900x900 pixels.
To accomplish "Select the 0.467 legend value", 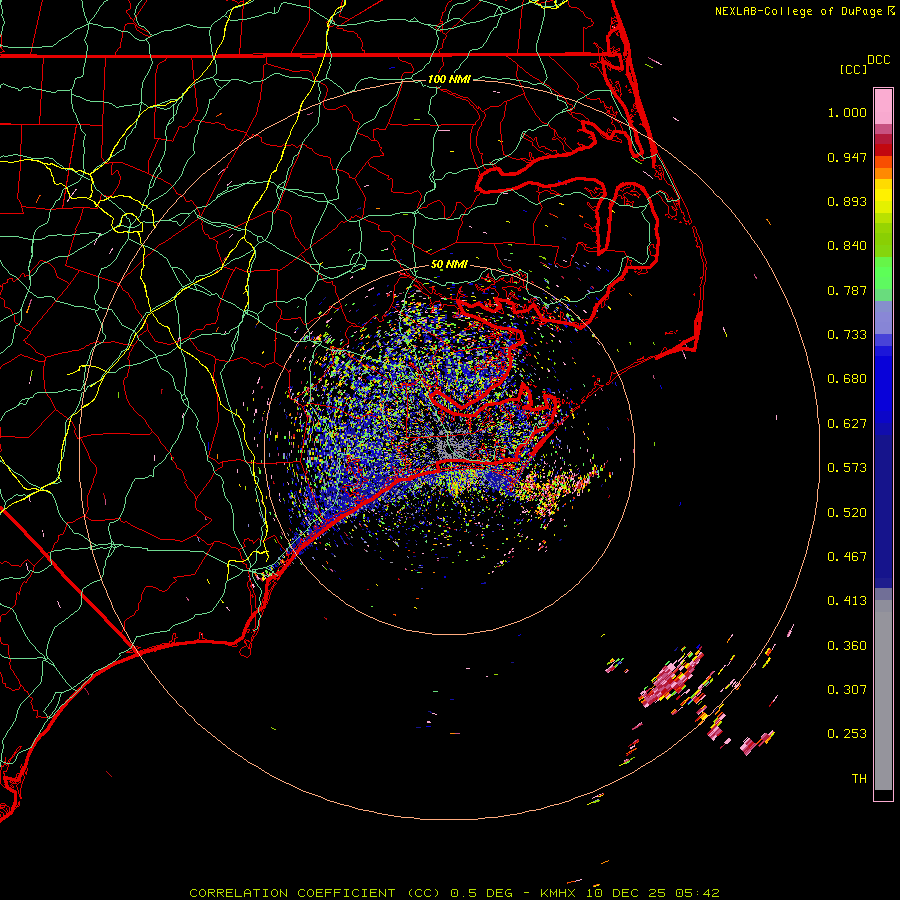I will [847, 557].
